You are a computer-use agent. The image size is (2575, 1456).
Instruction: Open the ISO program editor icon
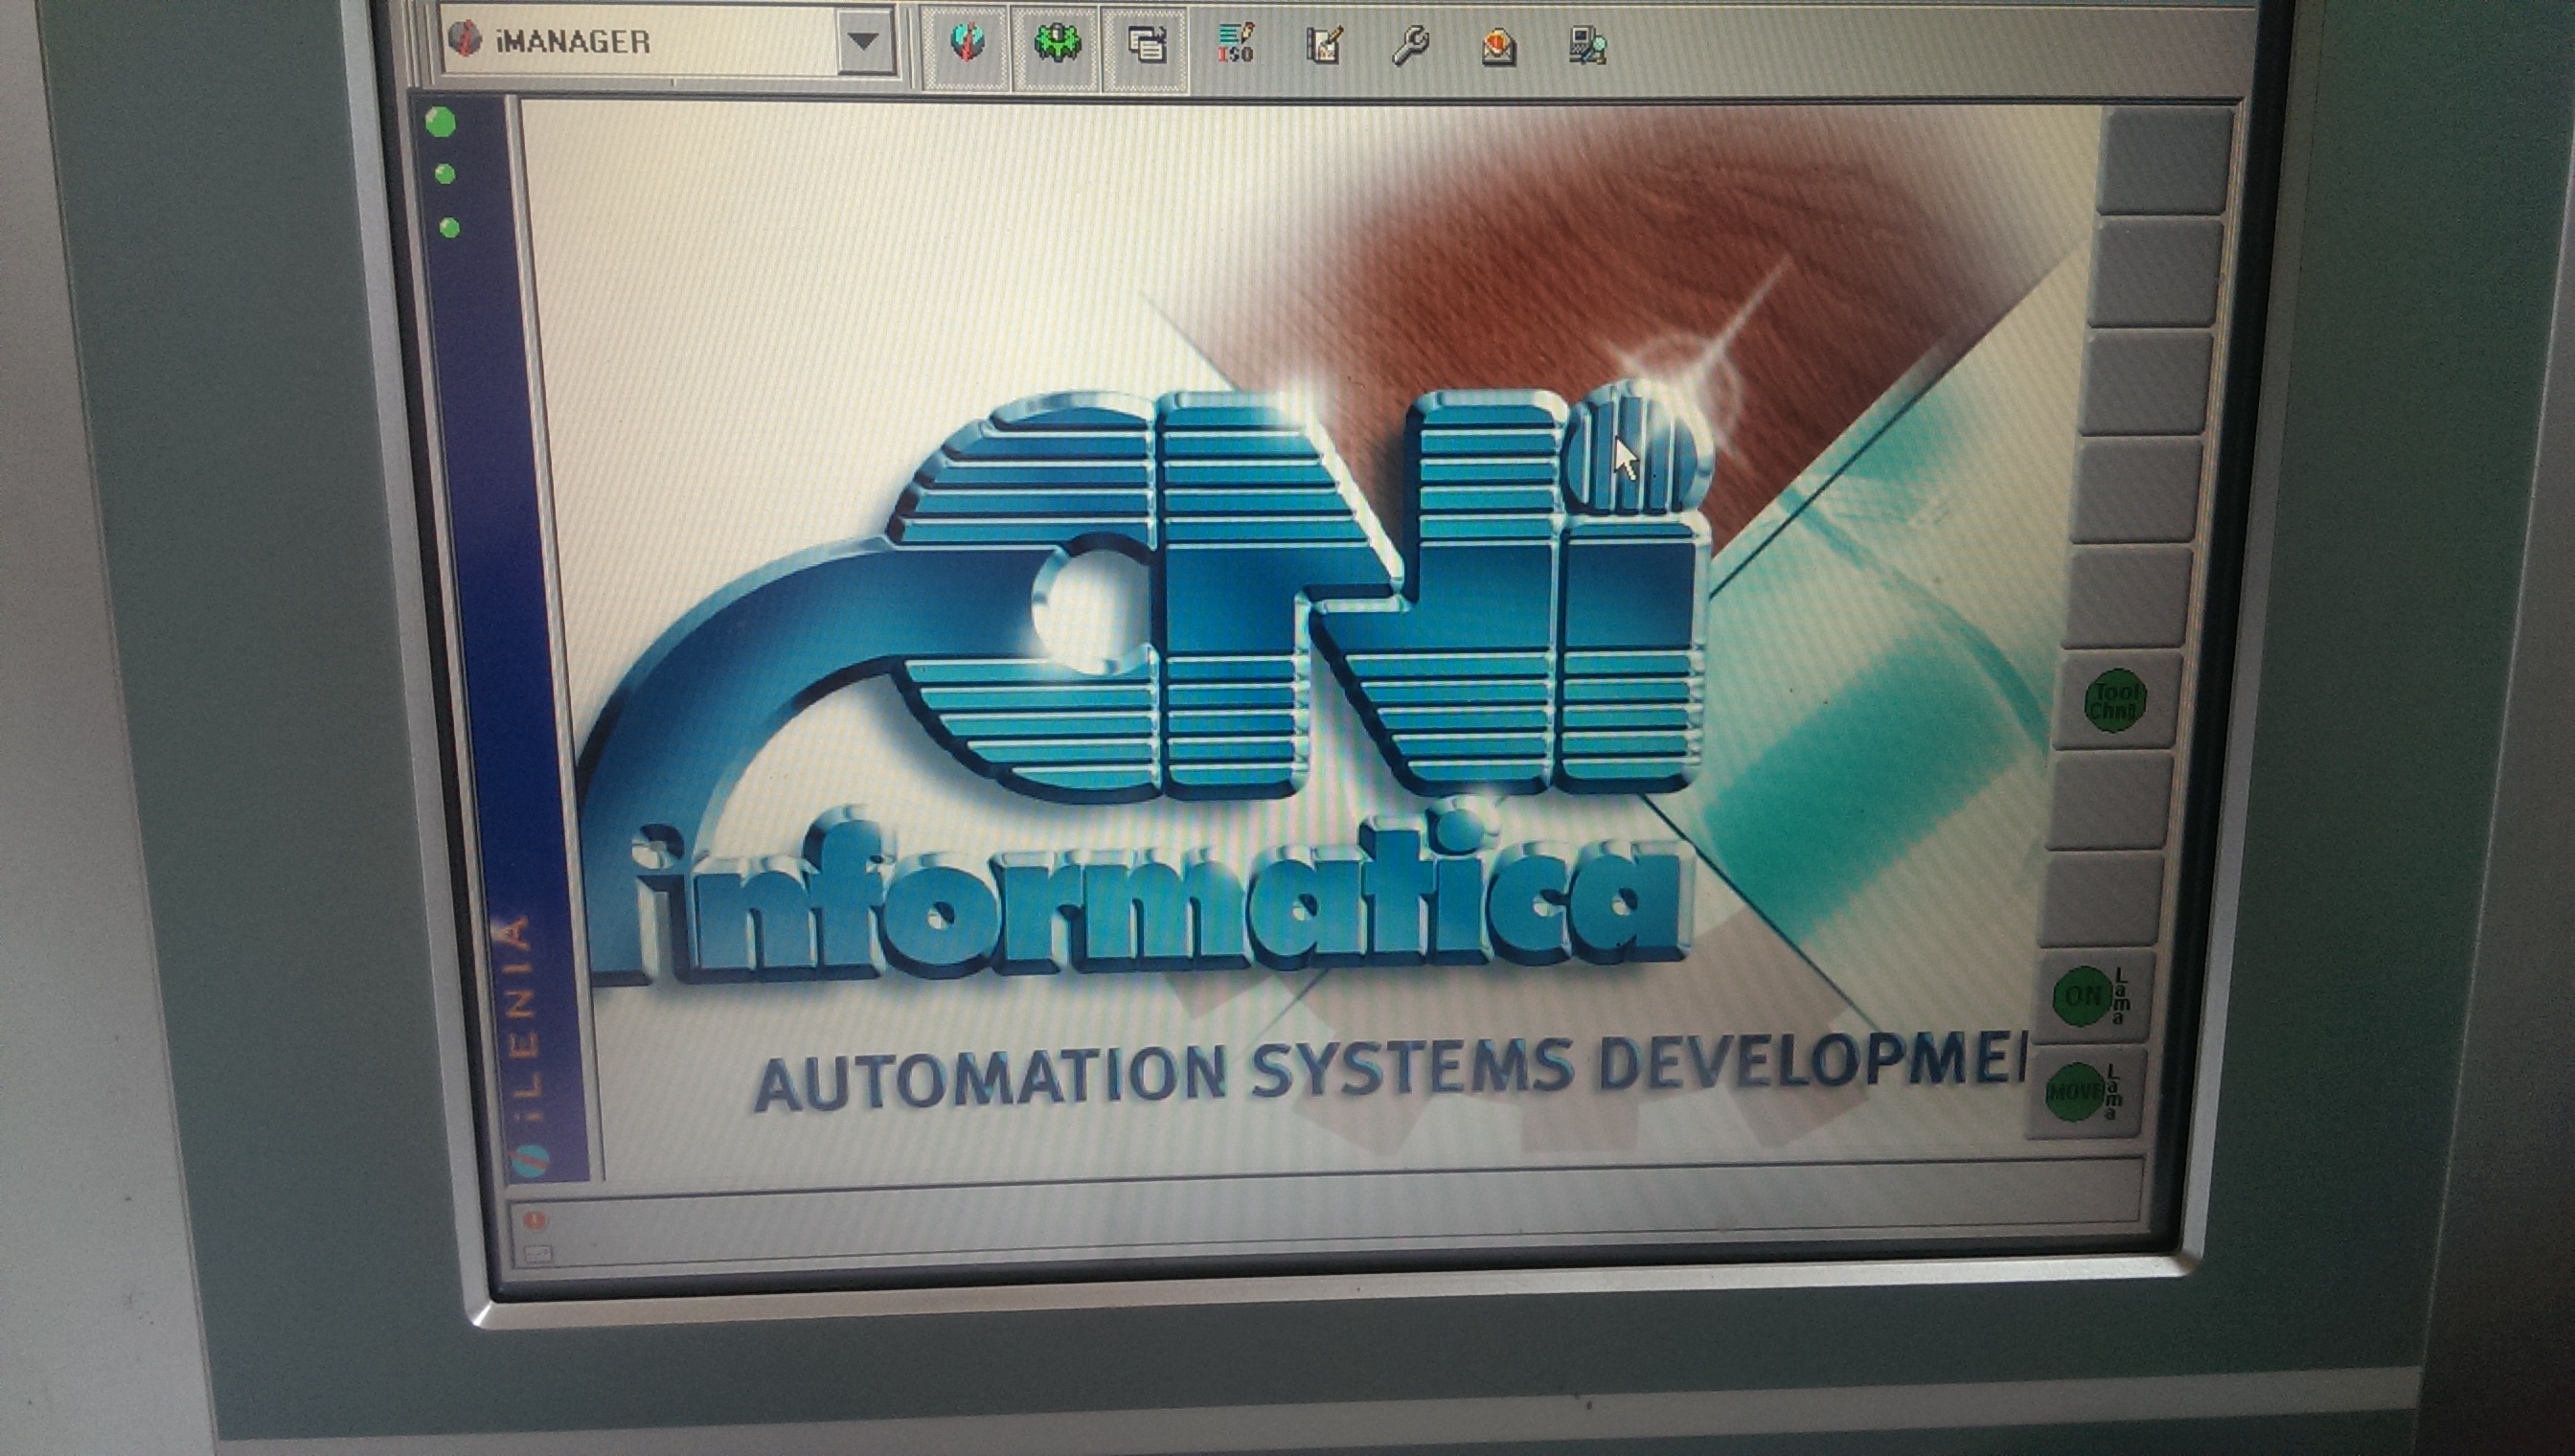click(1235, 45)
